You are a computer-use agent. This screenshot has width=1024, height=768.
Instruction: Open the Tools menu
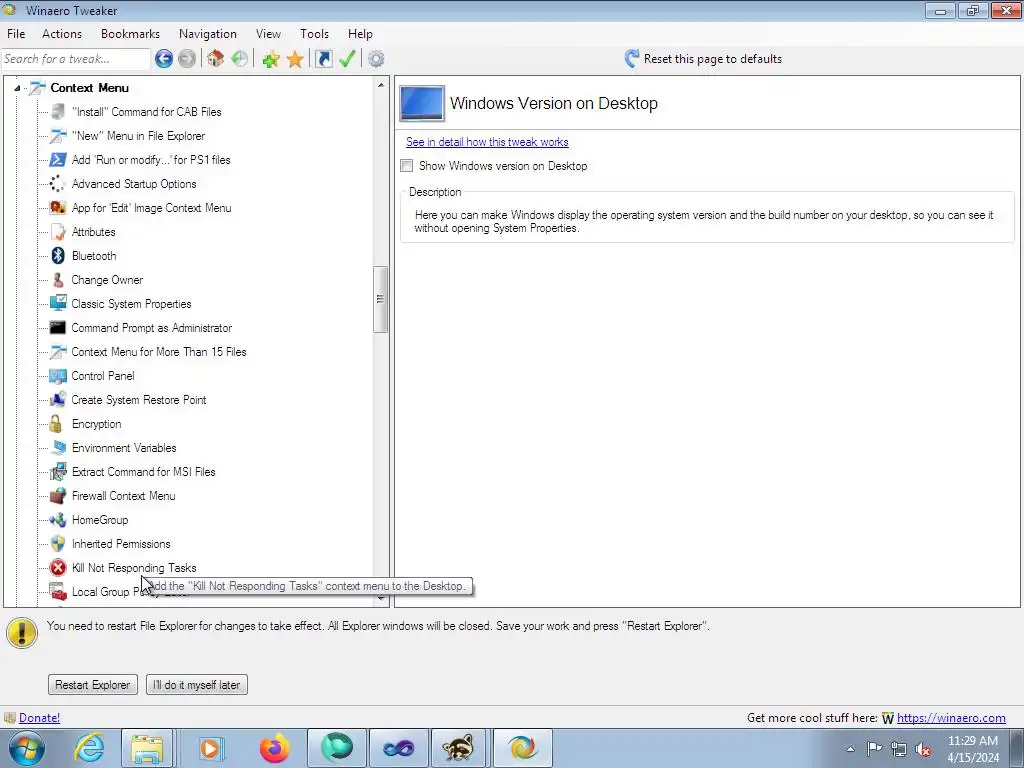coord(314,34)
